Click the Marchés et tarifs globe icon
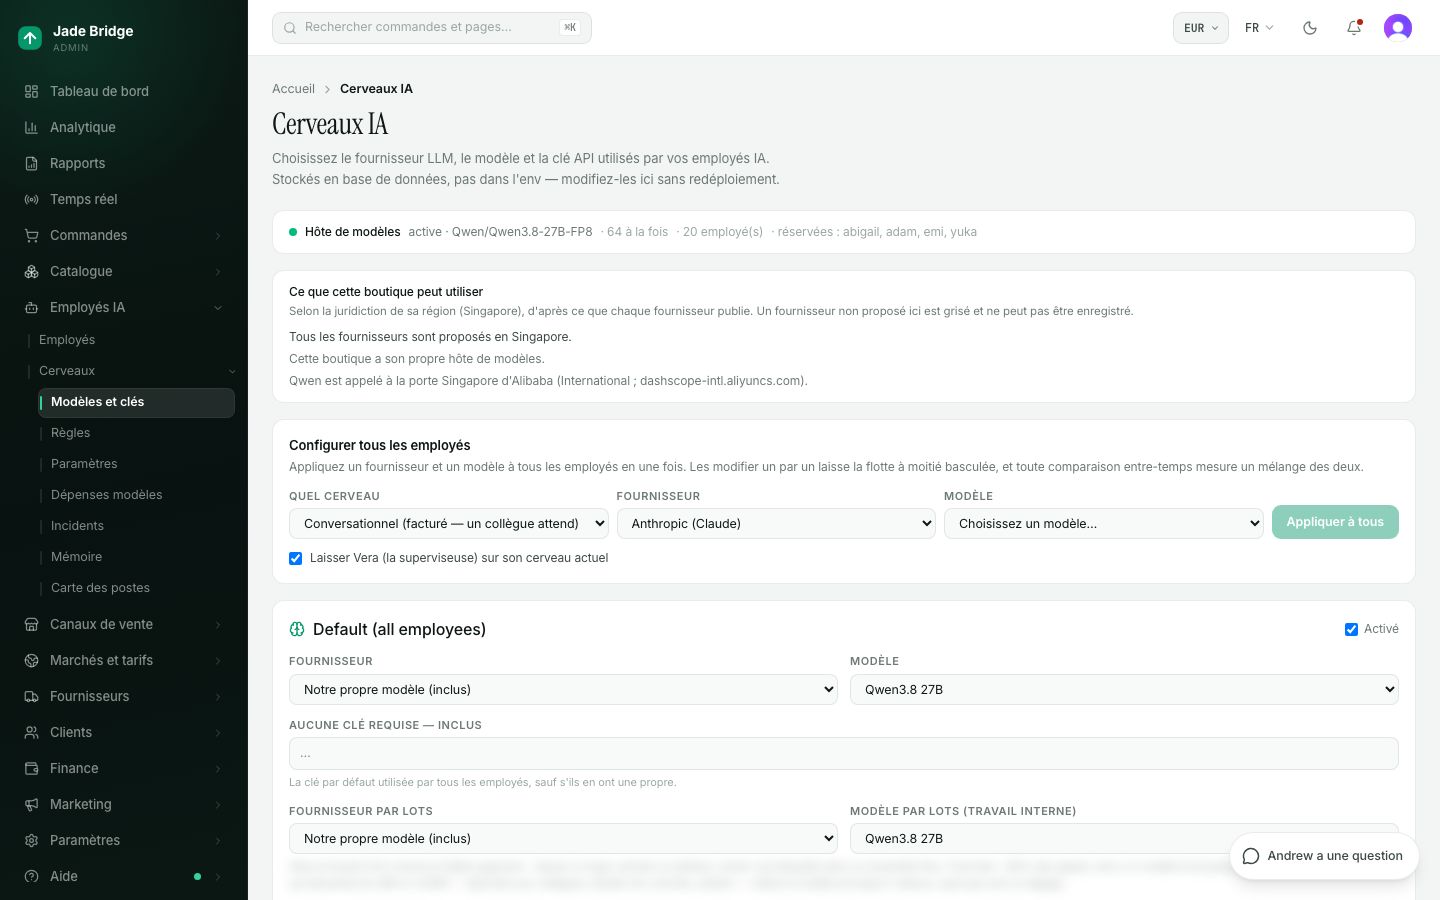This screenshot has height=900, width=1440. coord(31,660)
